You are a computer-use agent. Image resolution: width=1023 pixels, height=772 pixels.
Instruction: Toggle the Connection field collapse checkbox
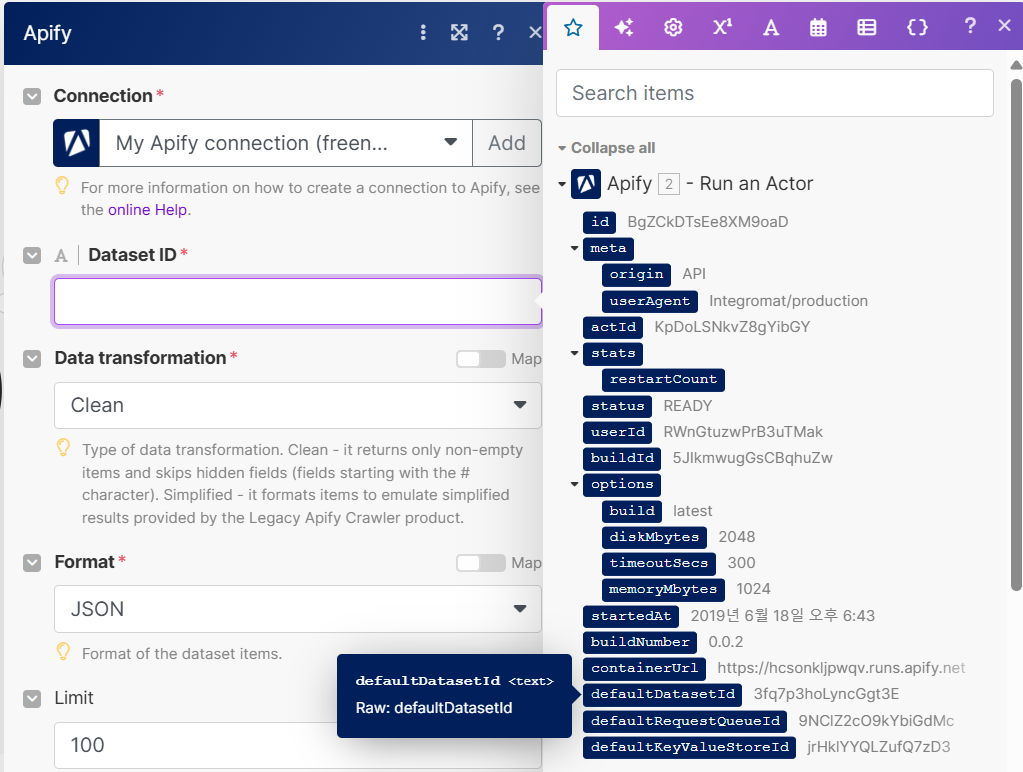32,97
